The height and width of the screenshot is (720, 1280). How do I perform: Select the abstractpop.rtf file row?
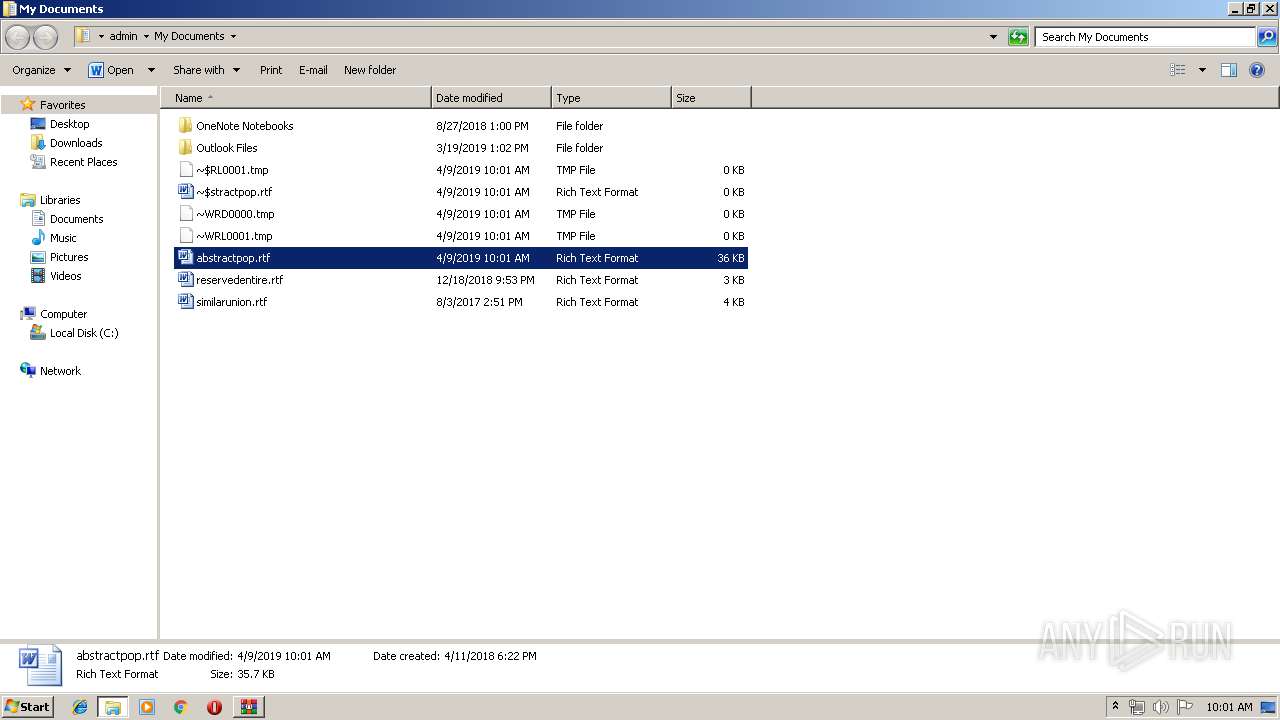(461, 258)
